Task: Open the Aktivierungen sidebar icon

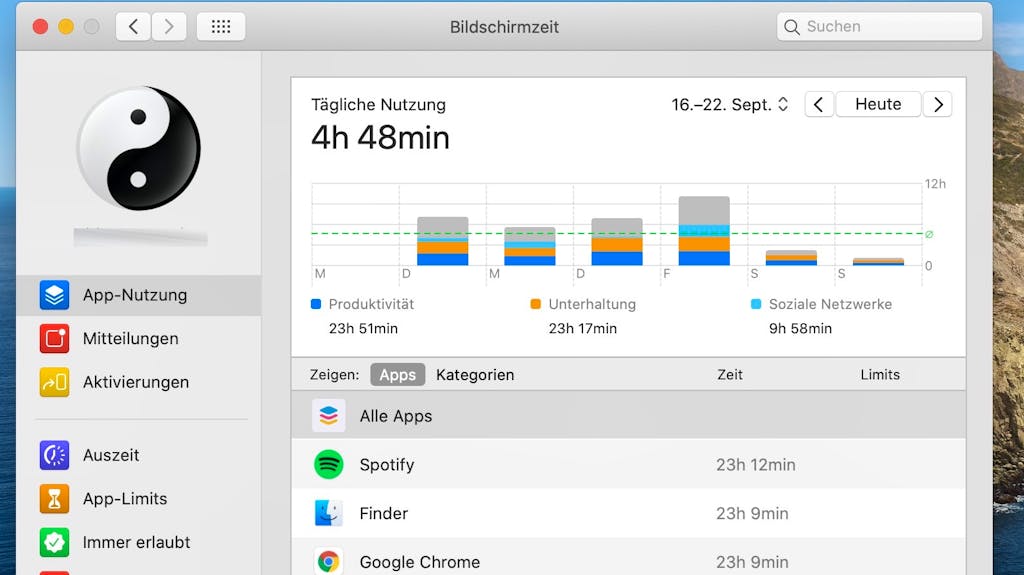Action: [54, 382]
